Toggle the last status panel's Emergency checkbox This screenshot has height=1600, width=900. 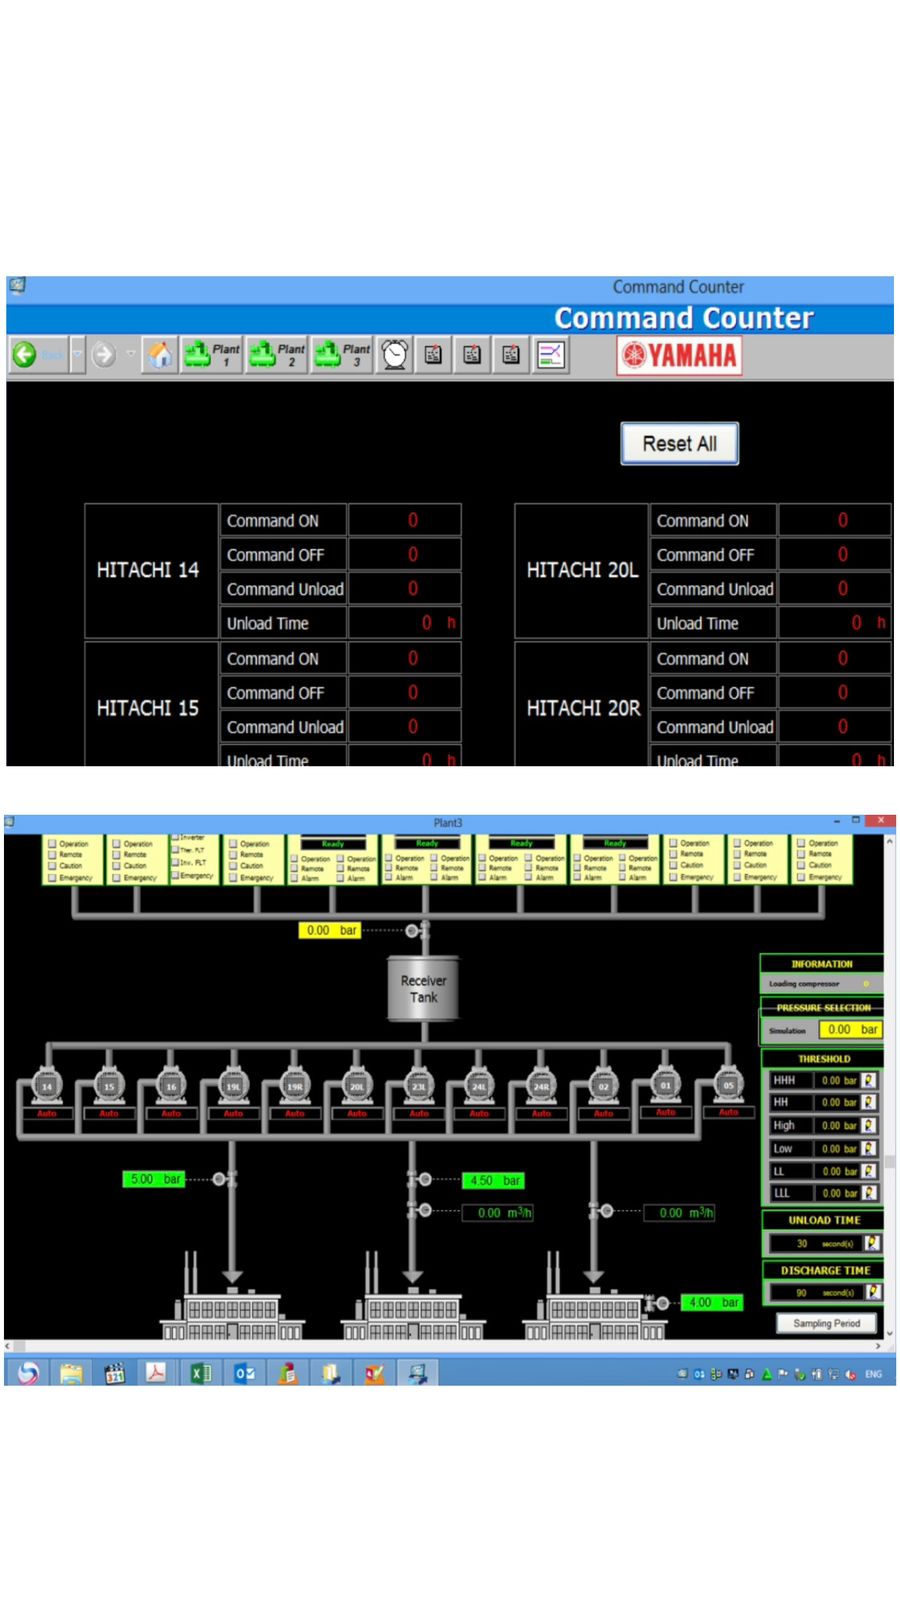801,877
